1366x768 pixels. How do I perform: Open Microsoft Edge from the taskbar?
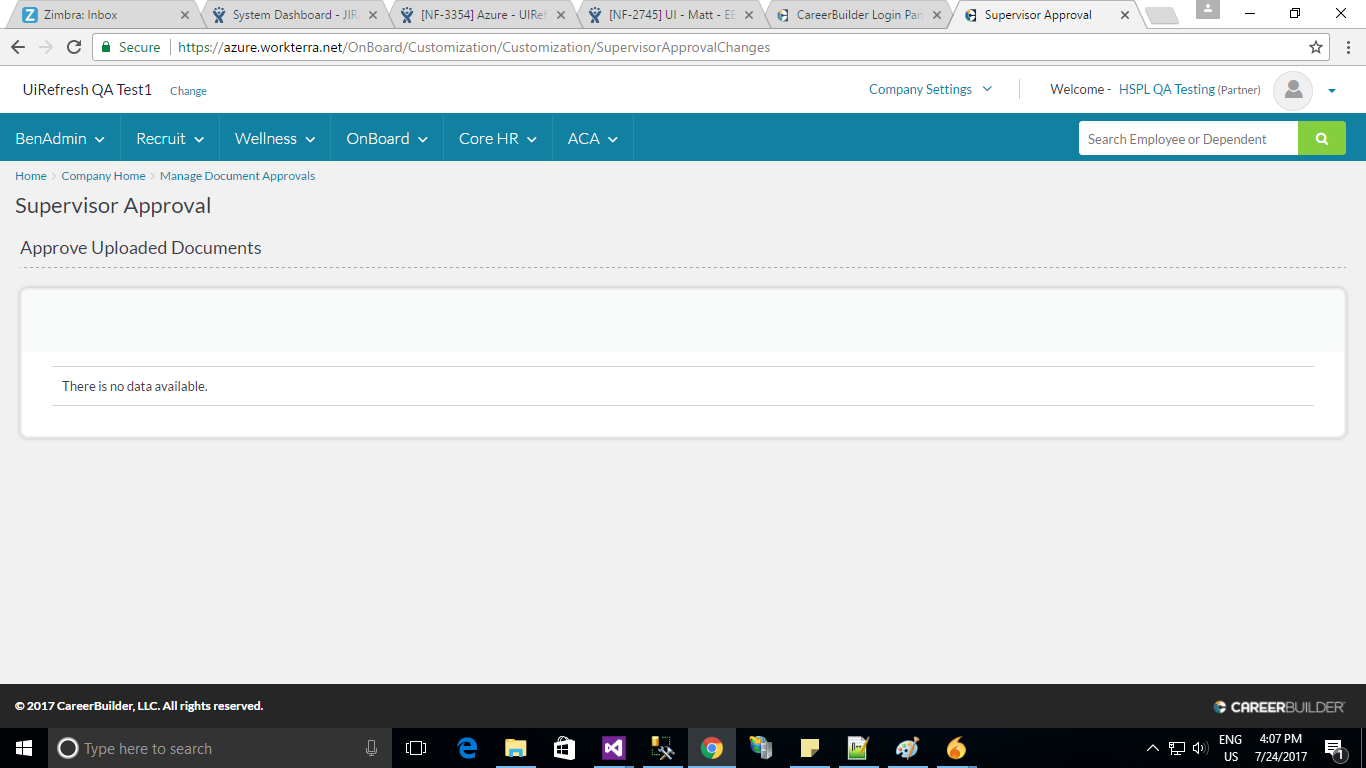tap(467, 748)
